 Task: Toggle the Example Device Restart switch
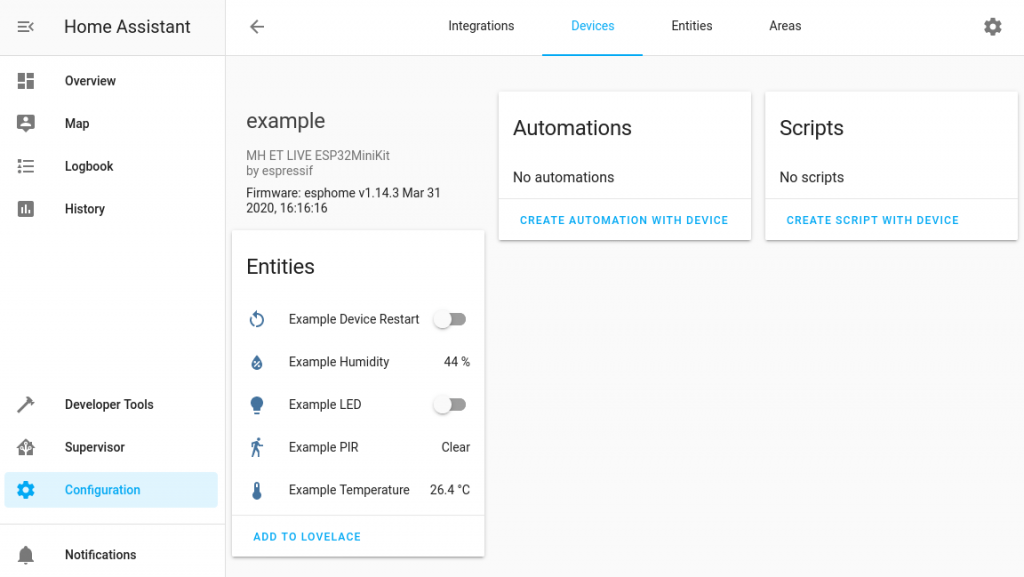[x=449, y=318]
